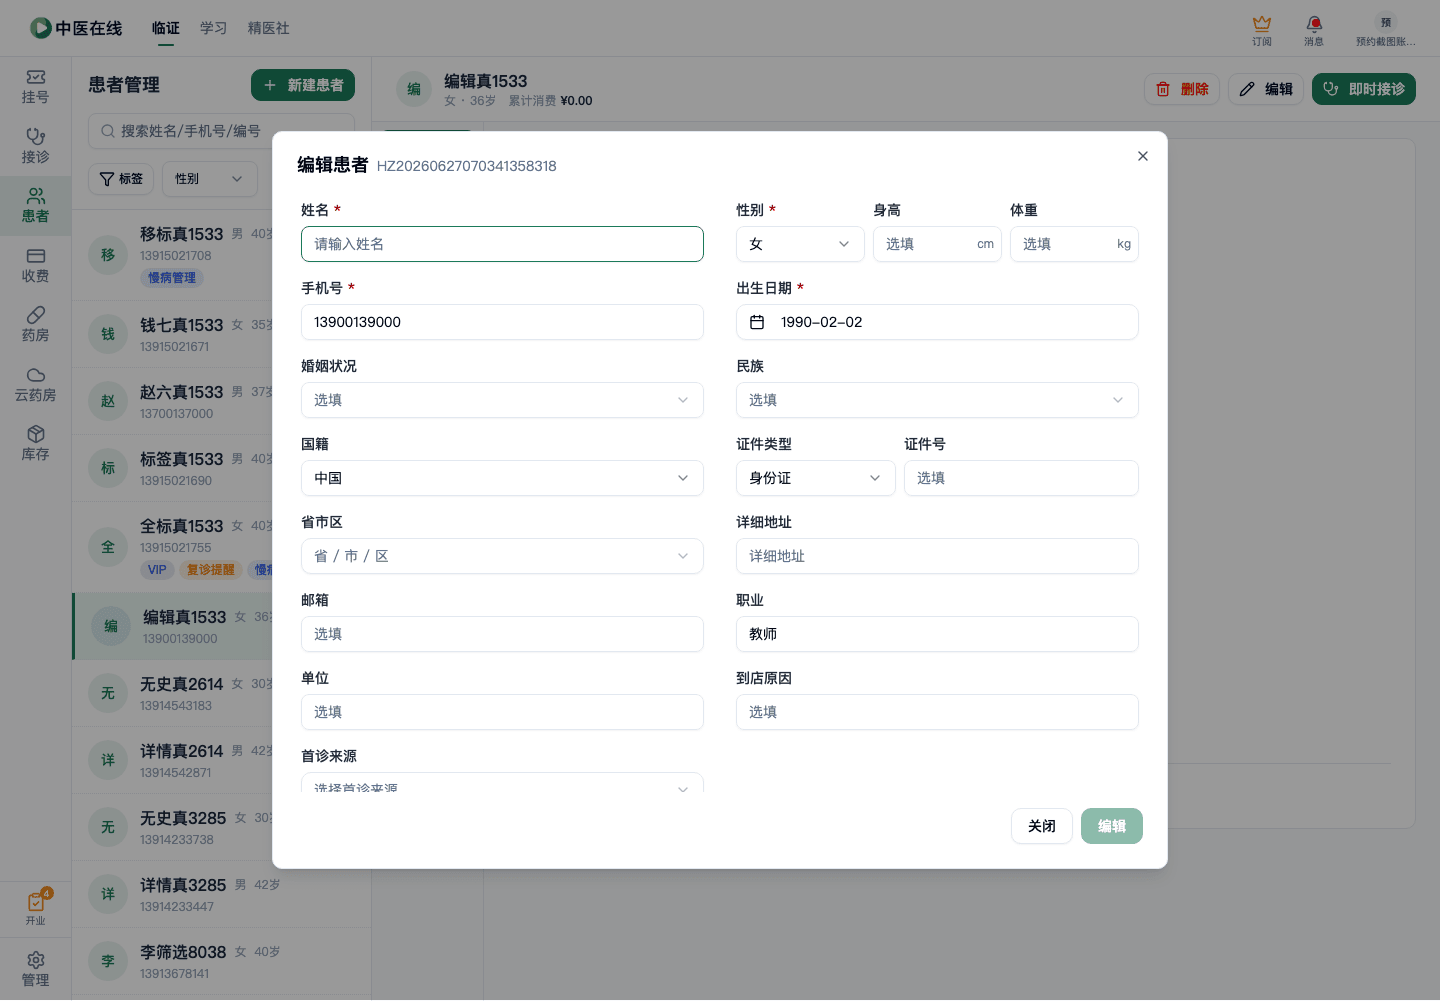The width and height of the screenshot is (1440, 1001).
Task: Click the 标签 filter funnel button
Action: (121, 179)
